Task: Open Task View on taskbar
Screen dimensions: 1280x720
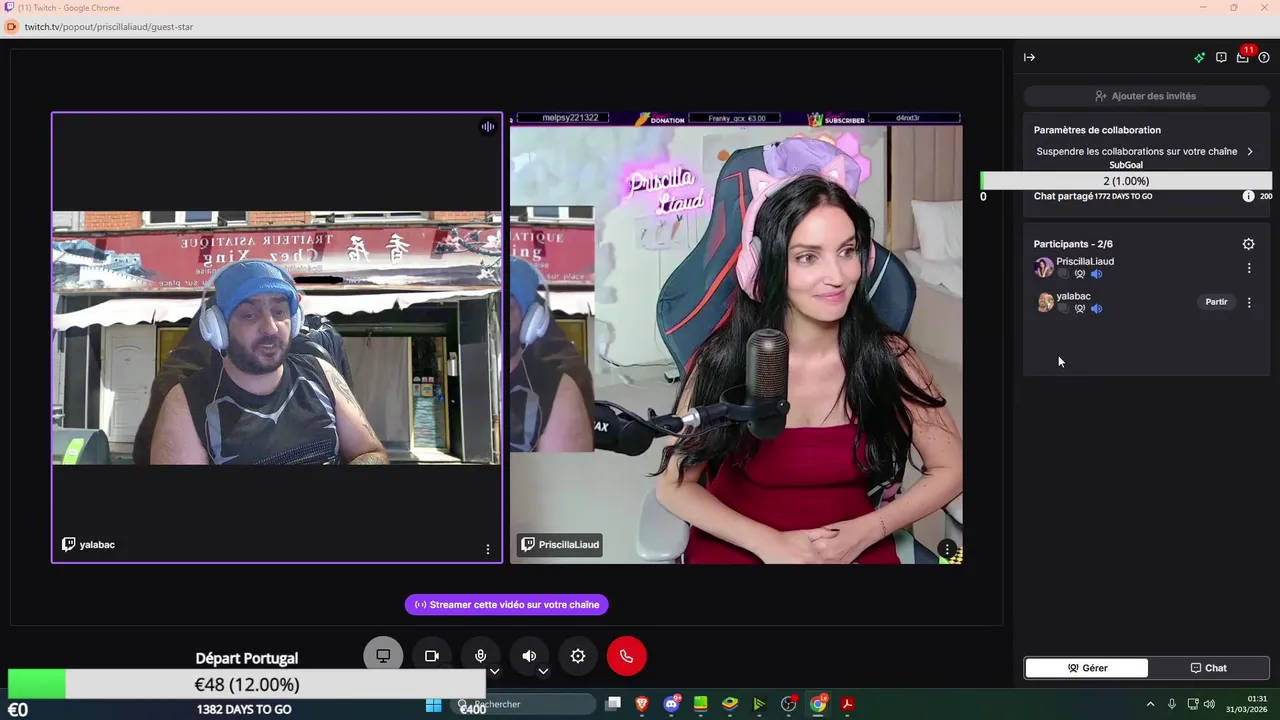Action: coord(613,704)
